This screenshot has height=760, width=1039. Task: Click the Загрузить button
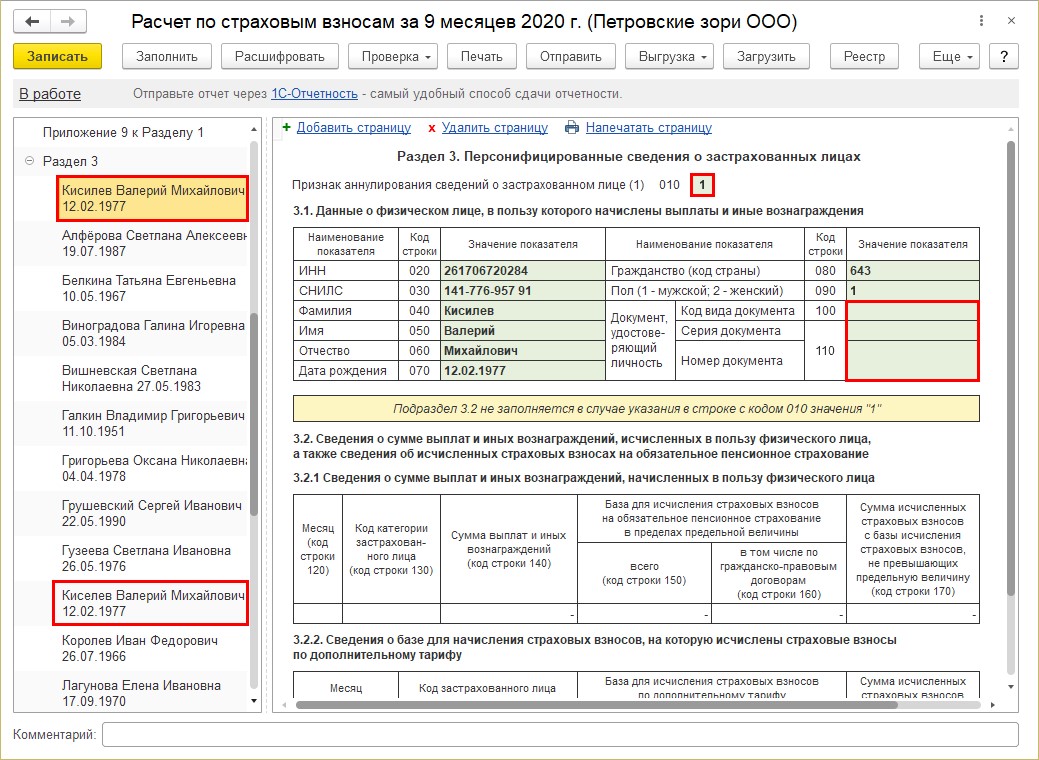point(766,56)
